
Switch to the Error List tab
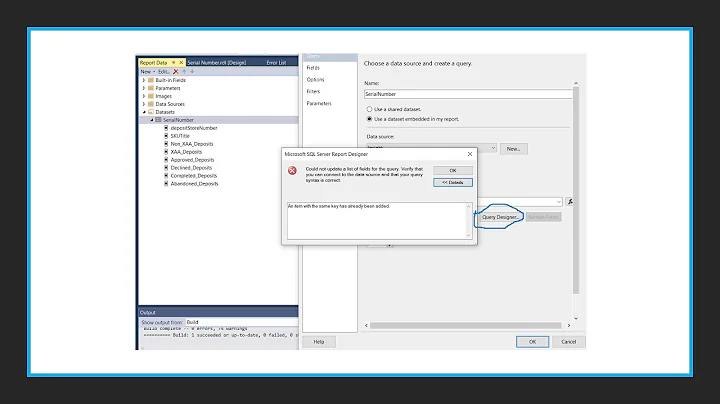[276, 62]
